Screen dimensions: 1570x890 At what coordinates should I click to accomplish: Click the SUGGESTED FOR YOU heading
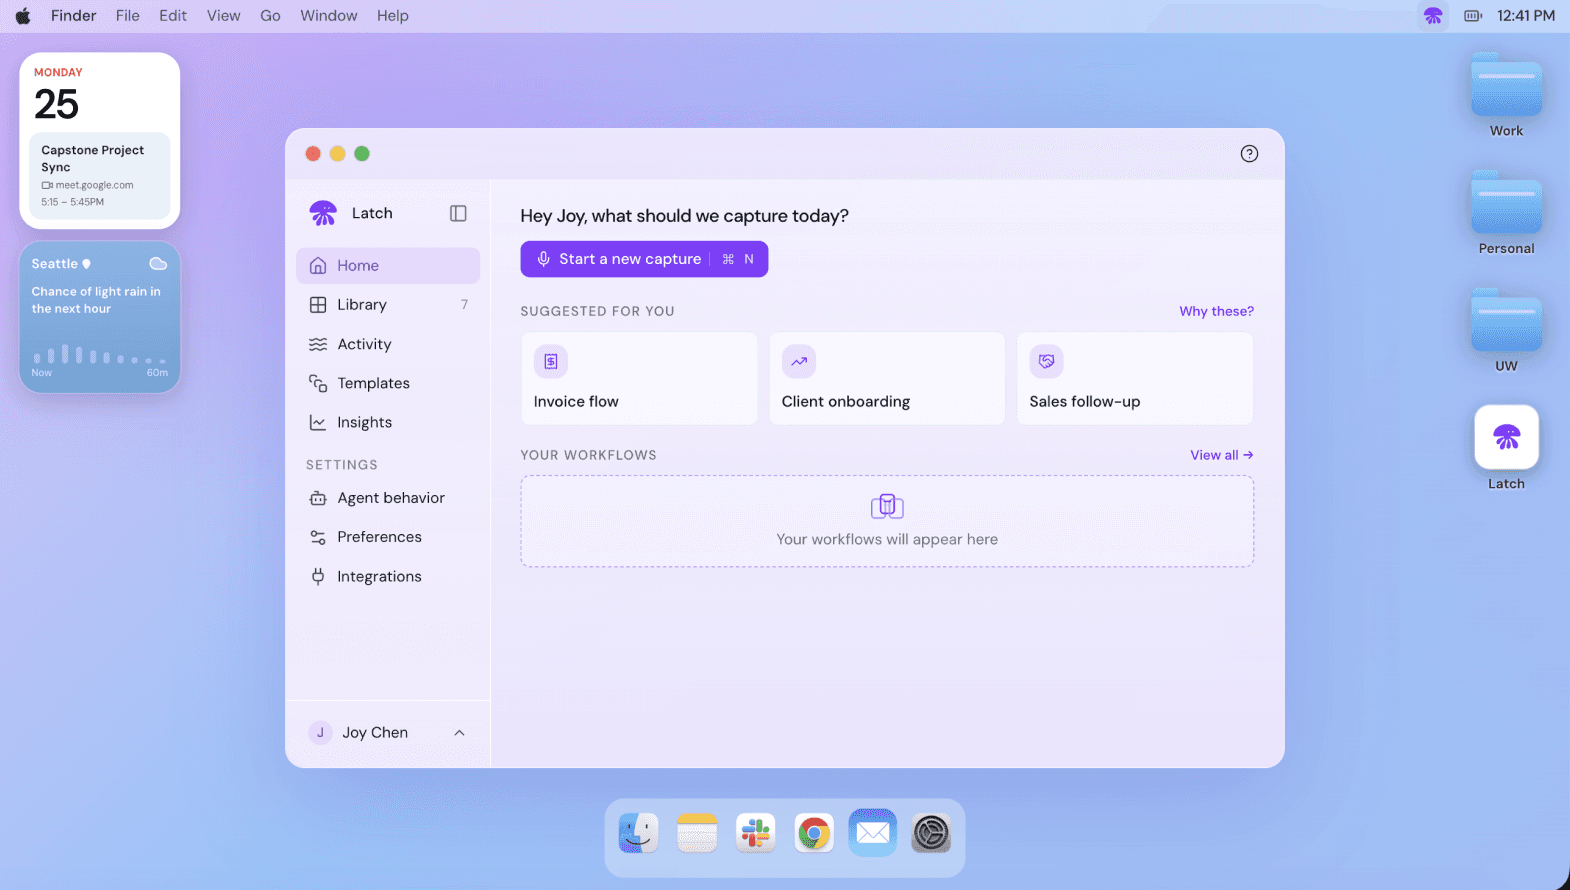coord(597,311)
